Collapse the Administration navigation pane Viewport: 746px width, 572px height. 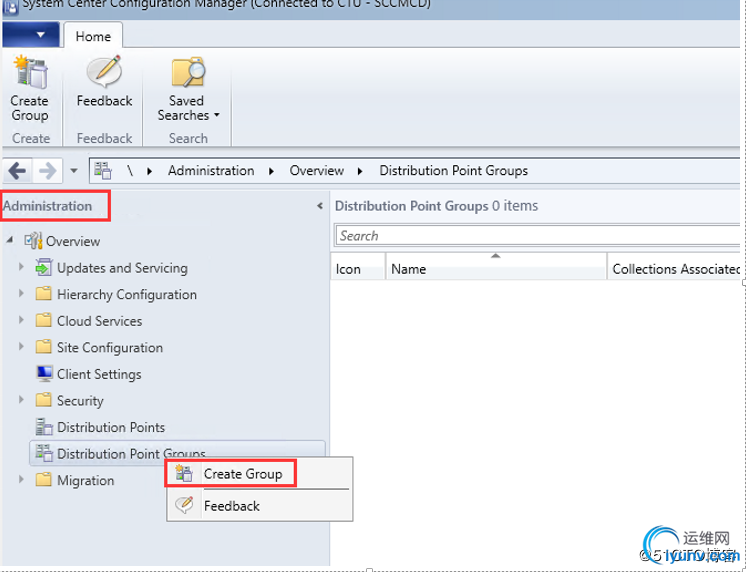point(320,206)
